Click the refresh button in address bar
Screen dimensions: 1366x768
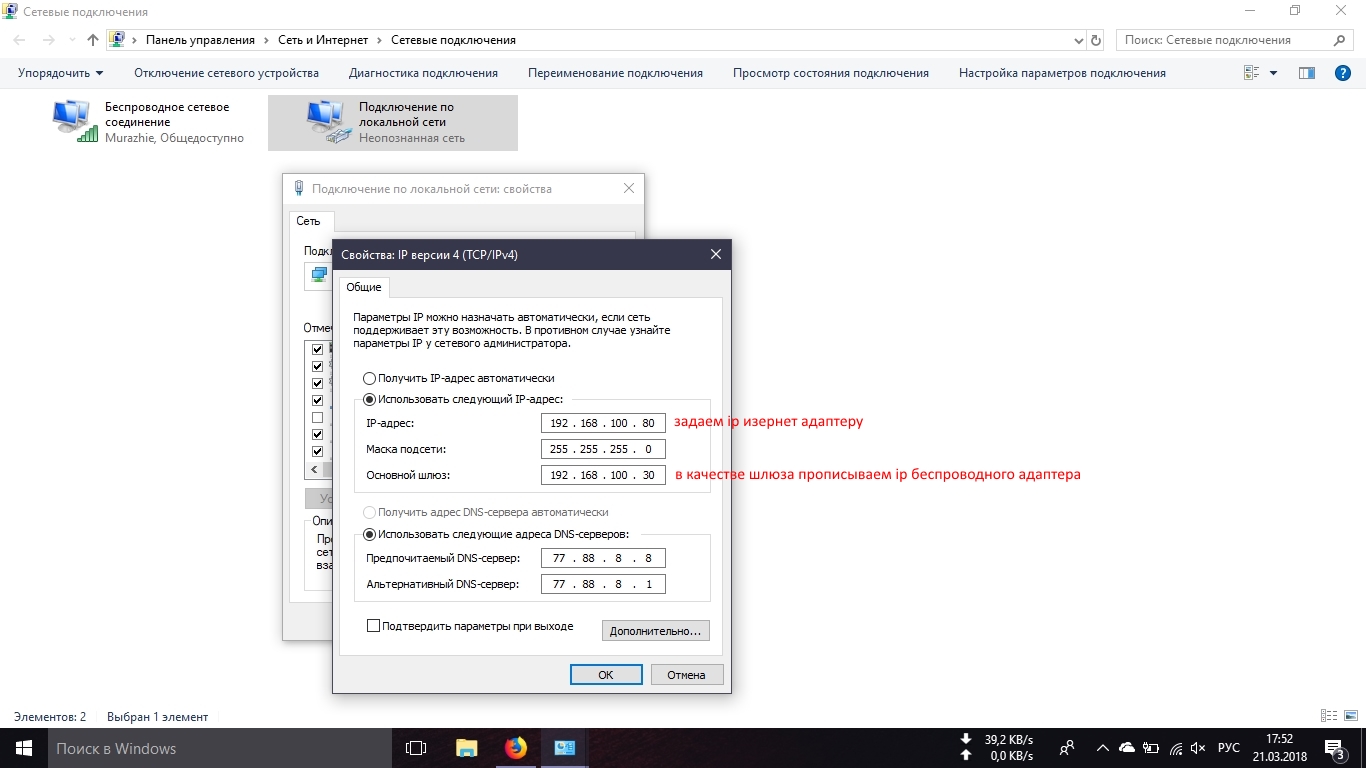coord(1096,41)
